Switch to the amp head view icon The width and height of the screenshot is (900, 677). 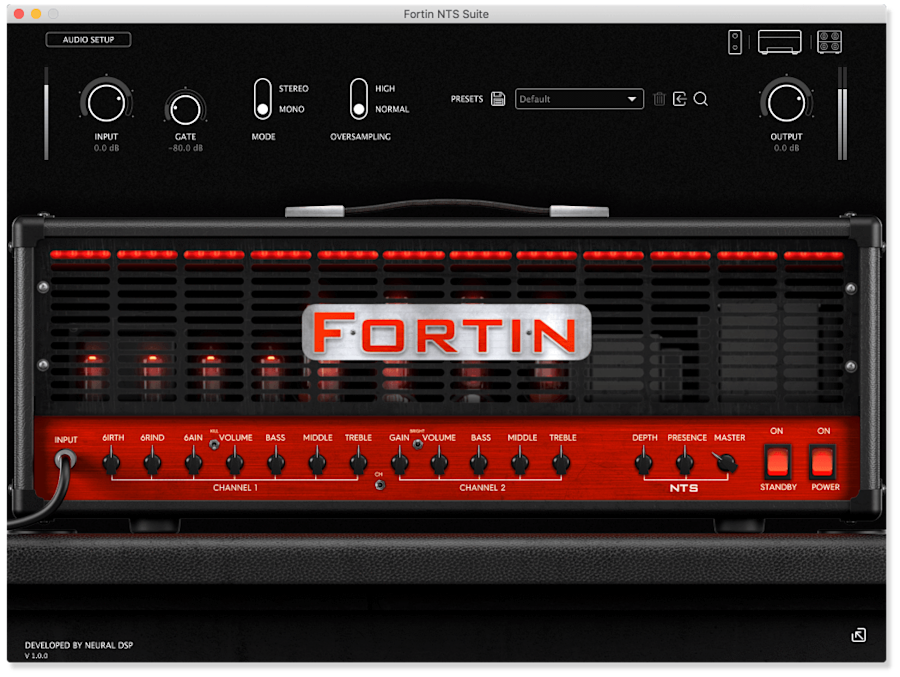coord(779,42)
